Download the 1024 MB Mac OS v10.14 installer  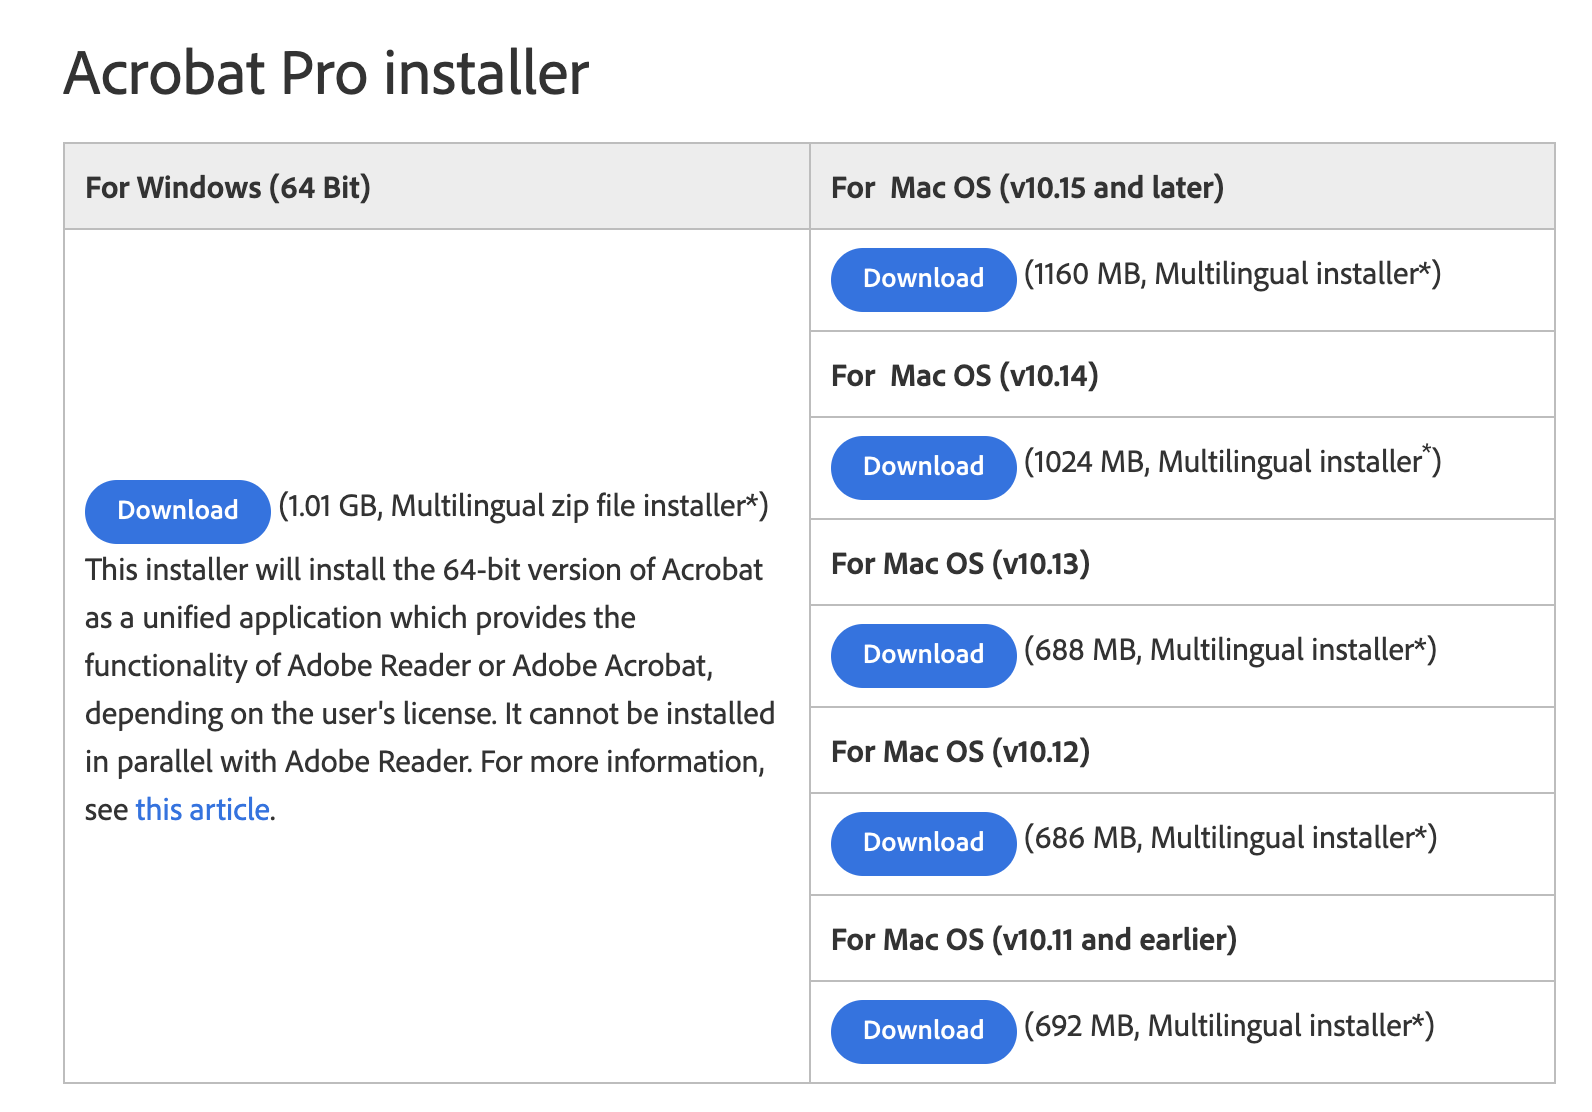[922, 467]
